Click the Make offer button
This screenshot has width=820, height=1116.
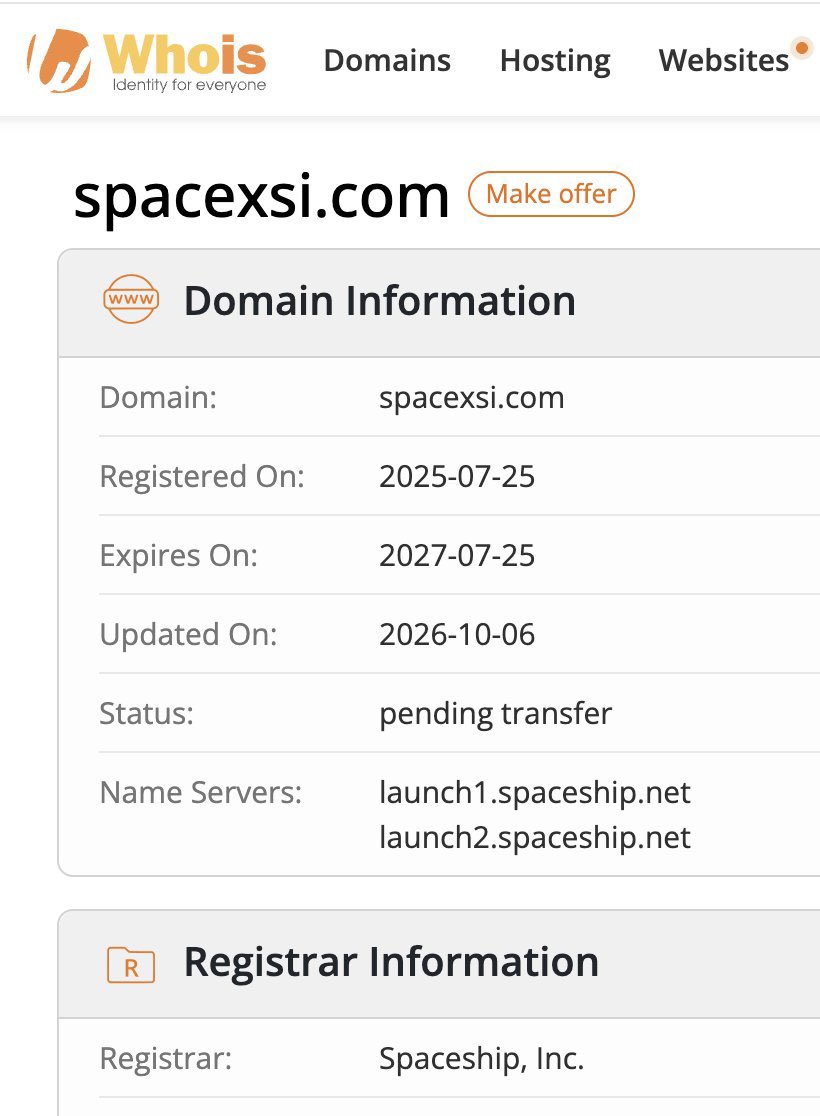pos(551,194)
